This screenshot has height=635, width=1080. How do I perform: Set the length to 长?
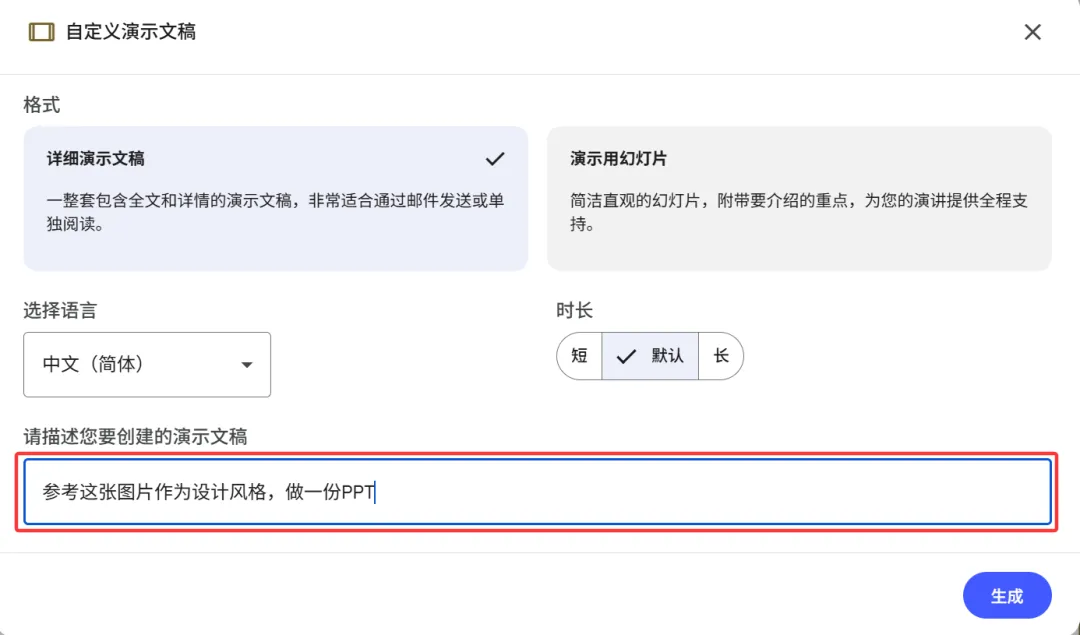tap(721, 356)
